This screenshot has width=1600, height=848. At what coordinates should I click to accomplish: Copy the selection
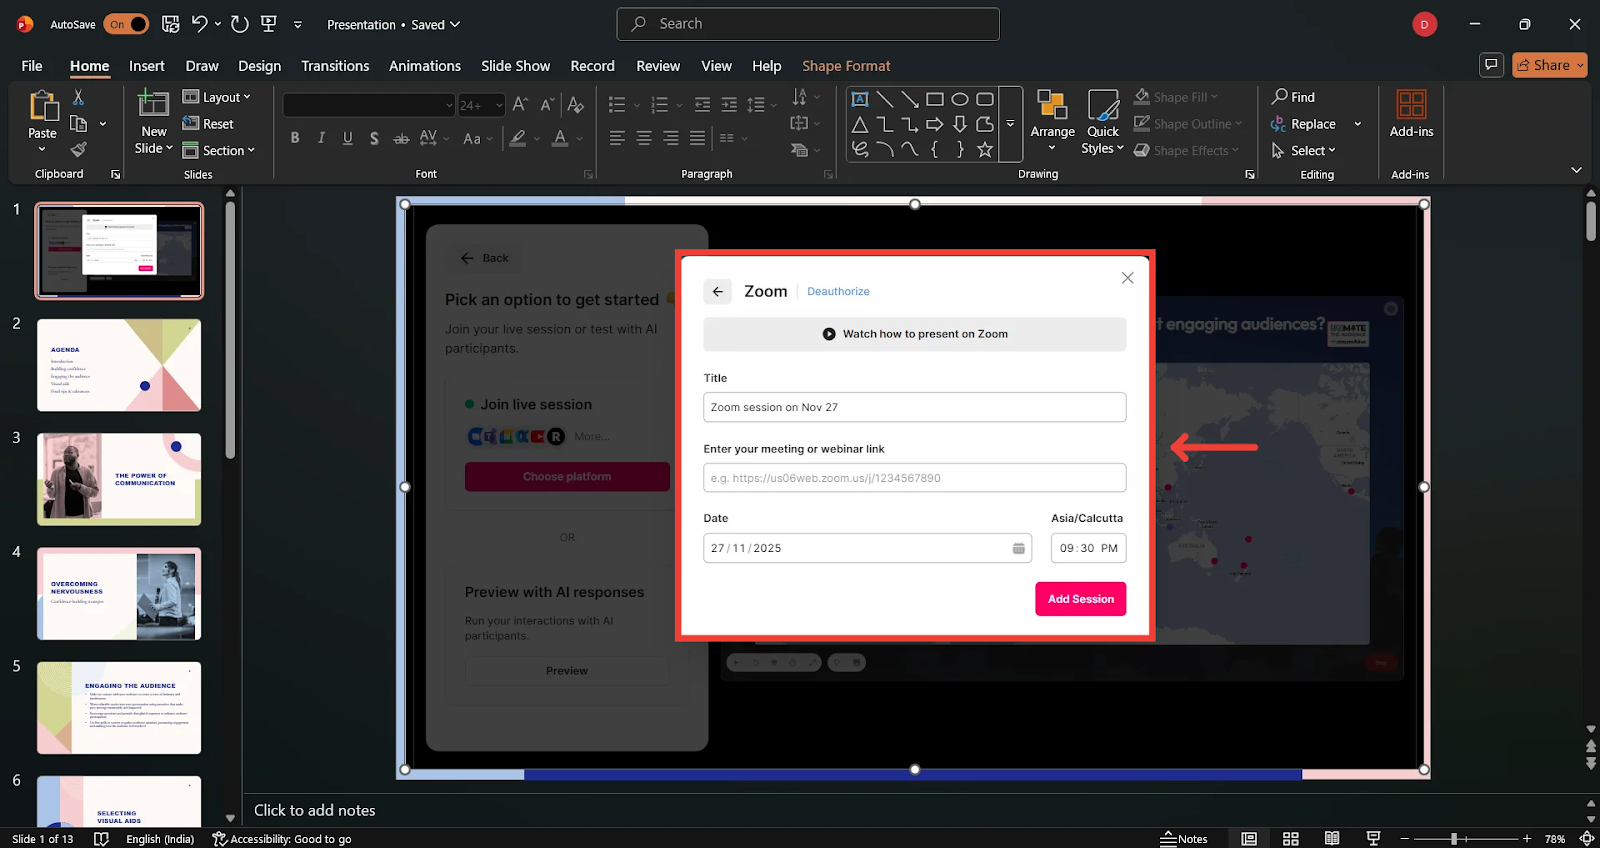[x=78, y=124]
